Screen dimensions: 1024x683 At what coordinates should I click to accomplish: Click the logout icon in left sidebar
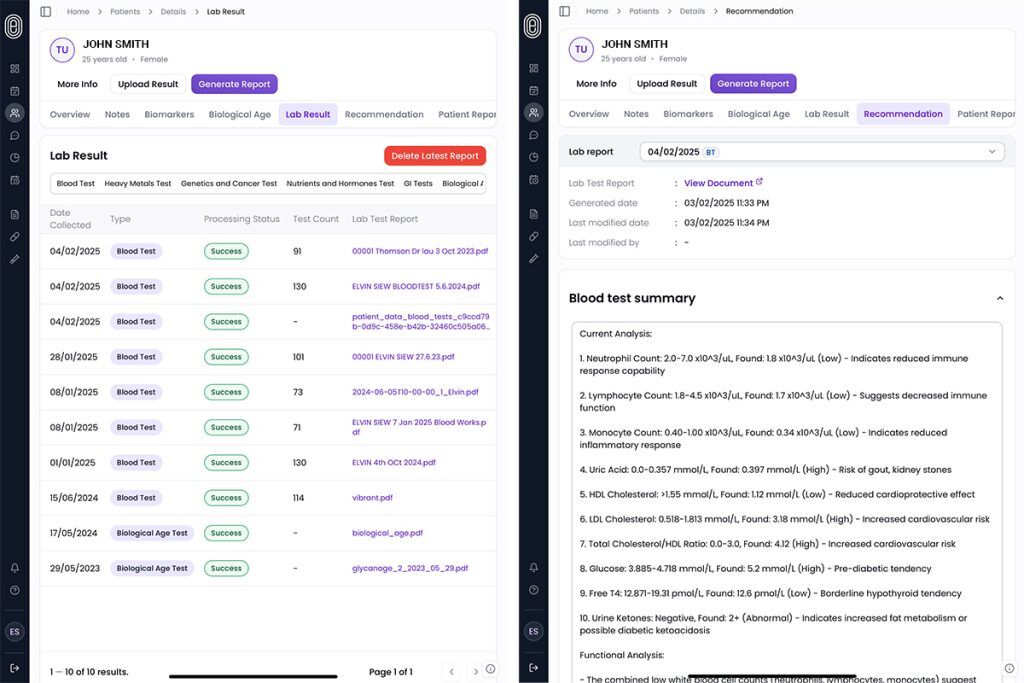pos(14,667)
